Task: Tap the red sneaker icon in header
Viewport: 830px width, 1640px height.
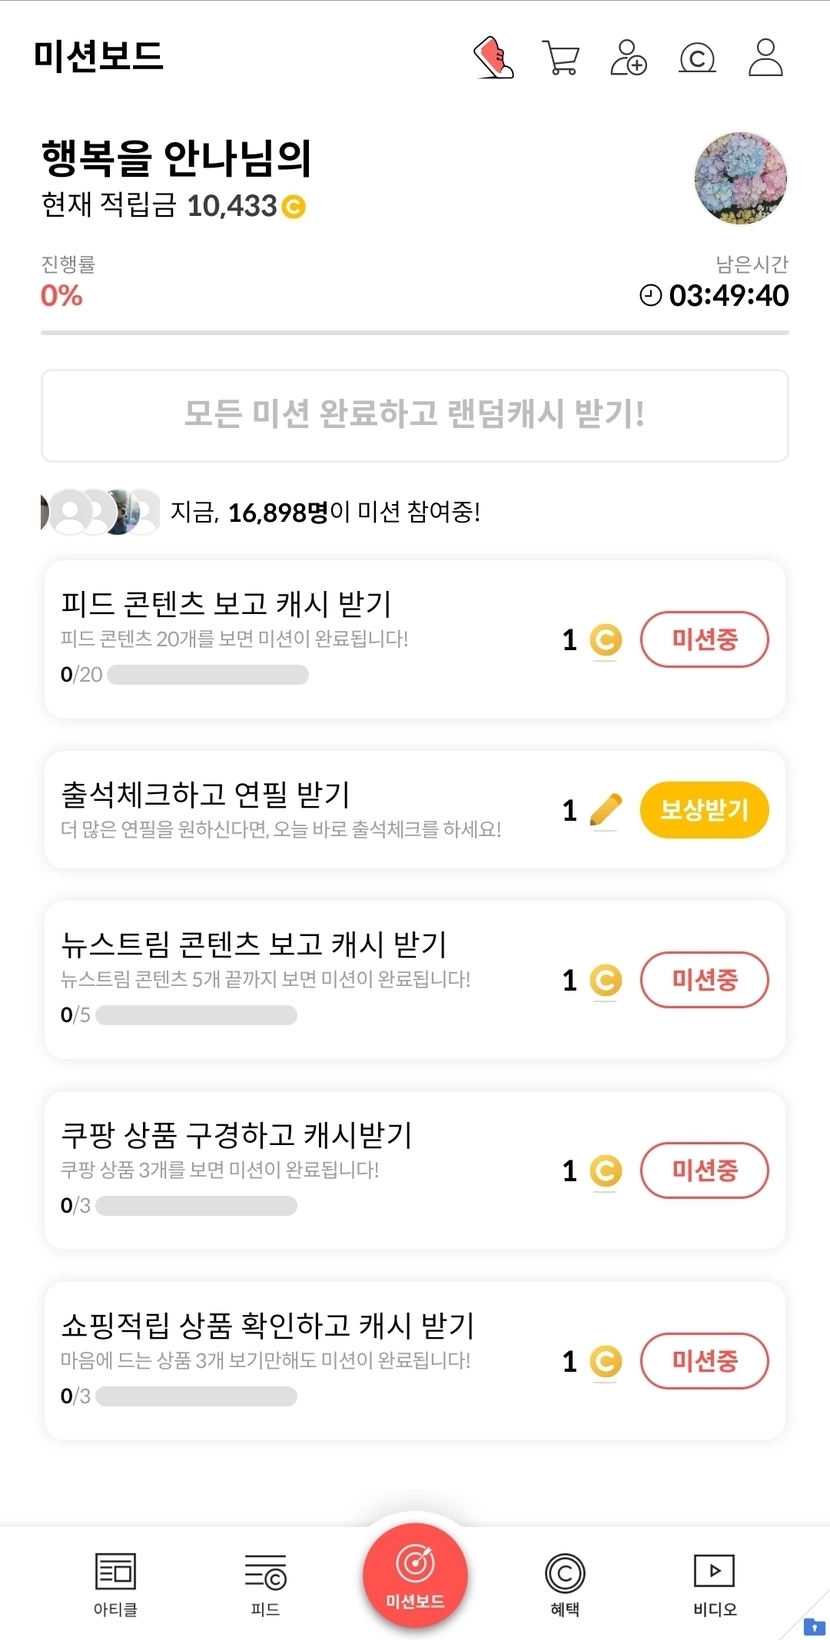Action: click(493, 58)
